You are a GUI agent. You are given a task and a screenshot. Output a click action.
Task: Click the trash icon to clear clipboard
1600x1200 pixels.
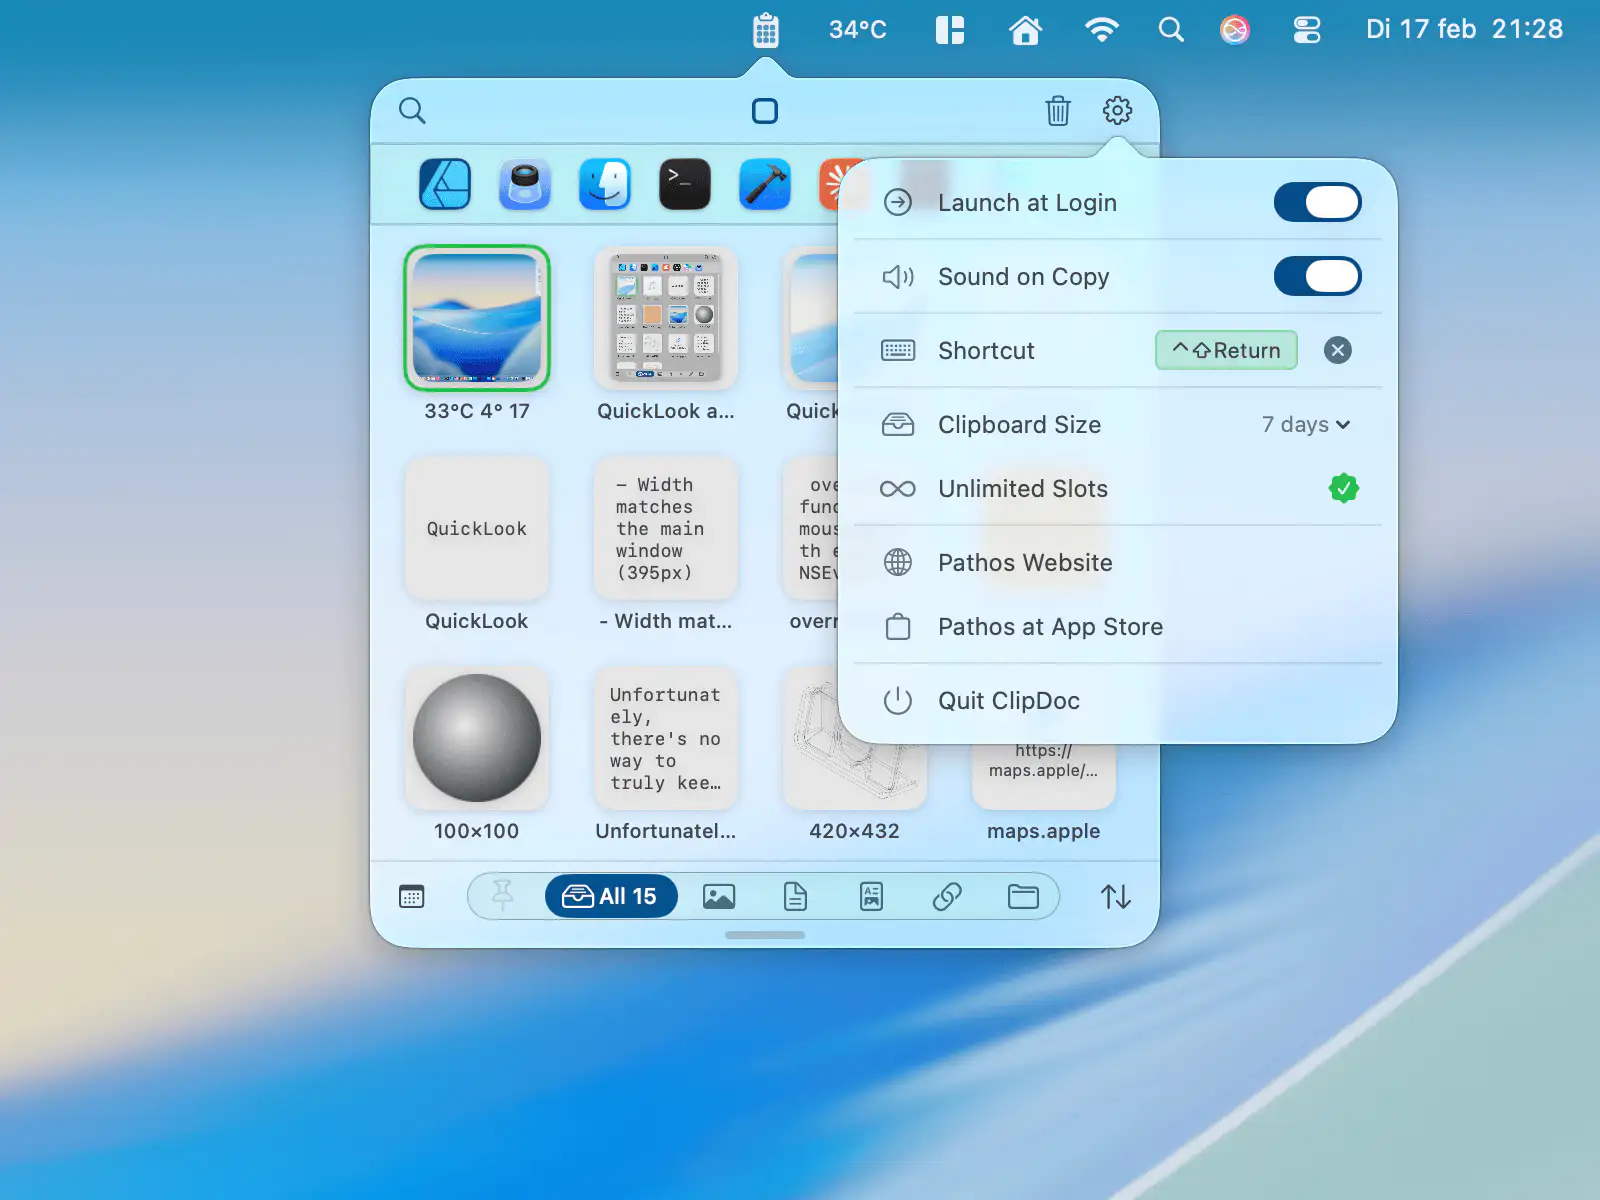click(1058, 111)
